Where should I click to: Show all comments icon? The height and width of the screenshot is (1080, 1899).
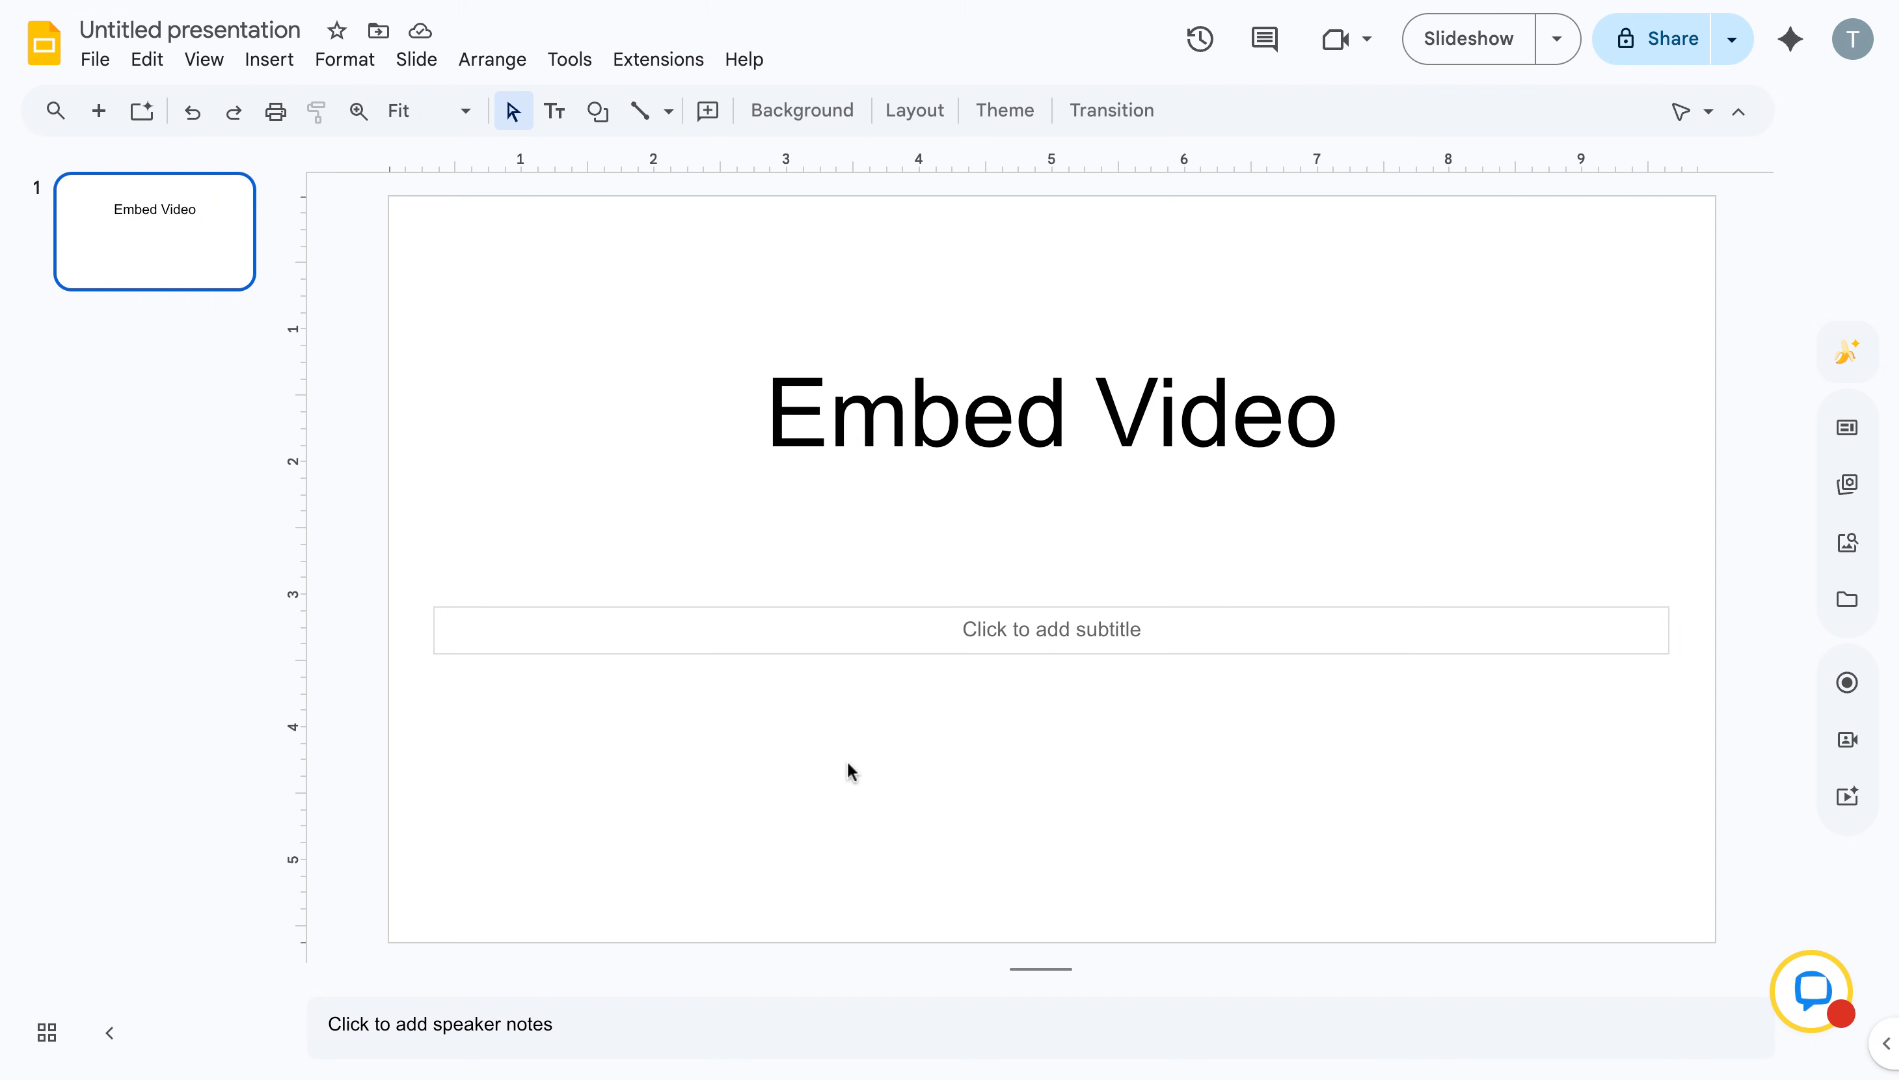coord(1265,39)
